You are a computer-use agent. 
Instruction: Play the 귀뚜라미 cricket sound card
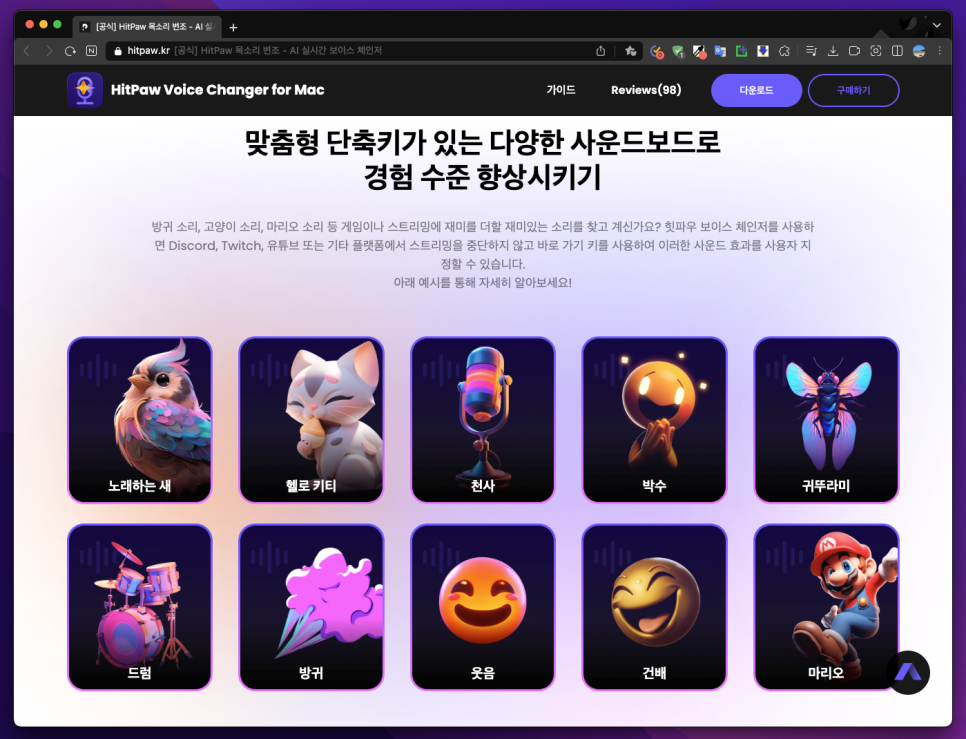[x=826, y=419]
